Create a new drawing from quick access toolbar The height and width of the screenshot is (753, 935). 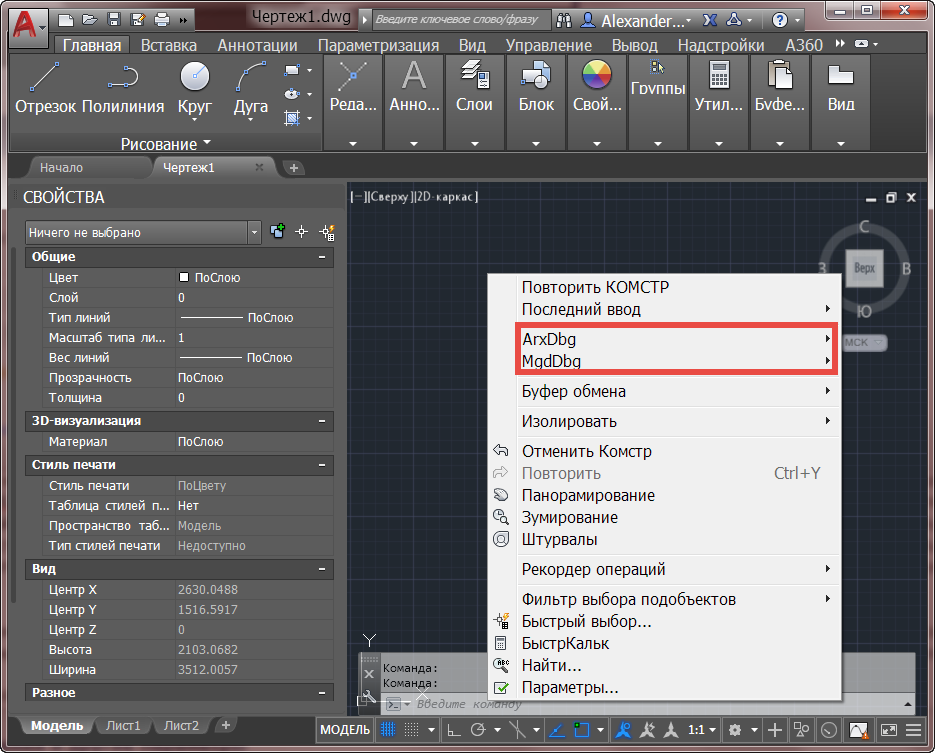[x=66, y=20]
